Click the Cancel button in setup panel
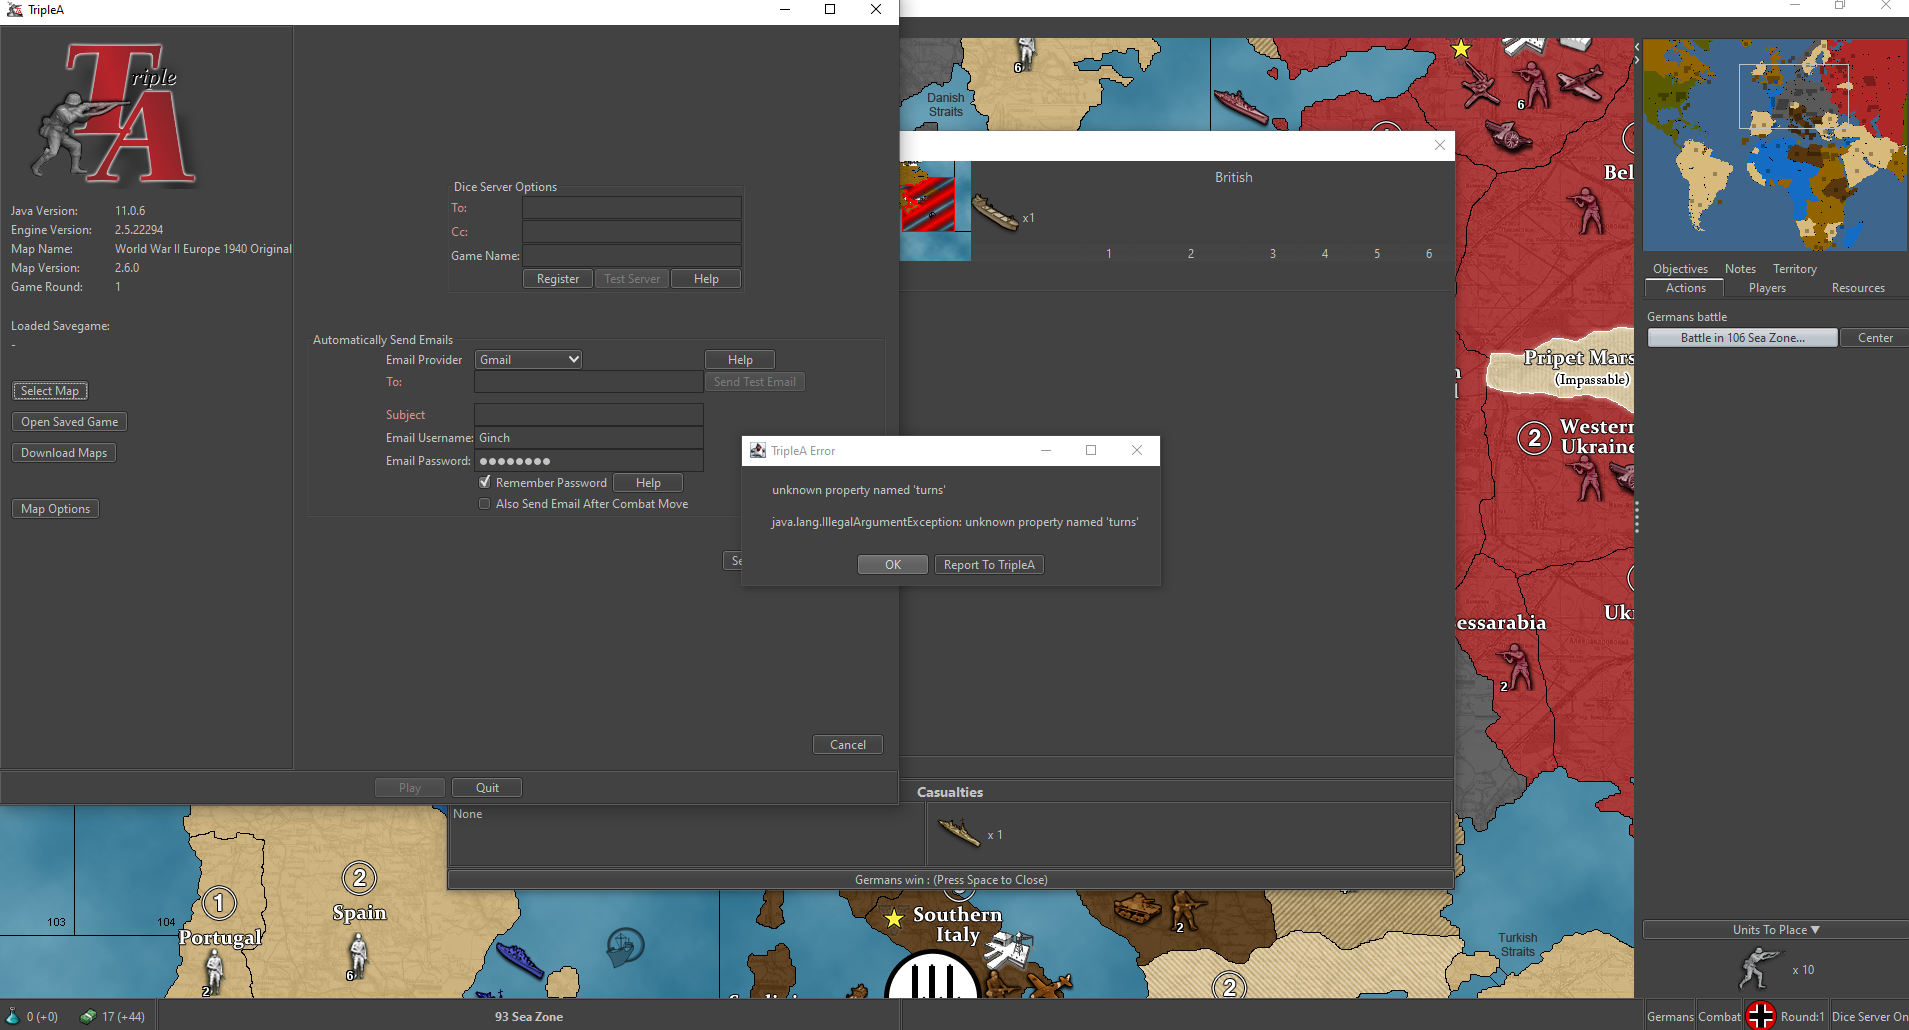 point(848,745)
